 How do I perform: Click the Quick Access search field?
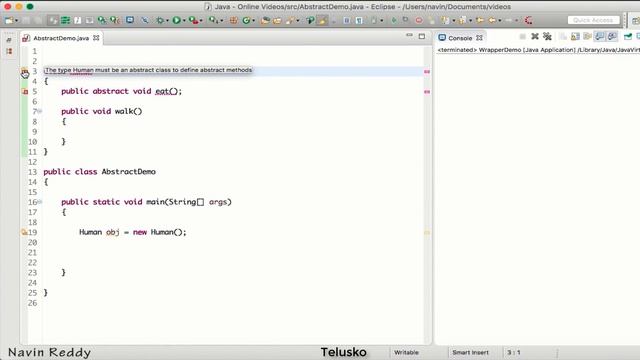[x=593, y=20]
